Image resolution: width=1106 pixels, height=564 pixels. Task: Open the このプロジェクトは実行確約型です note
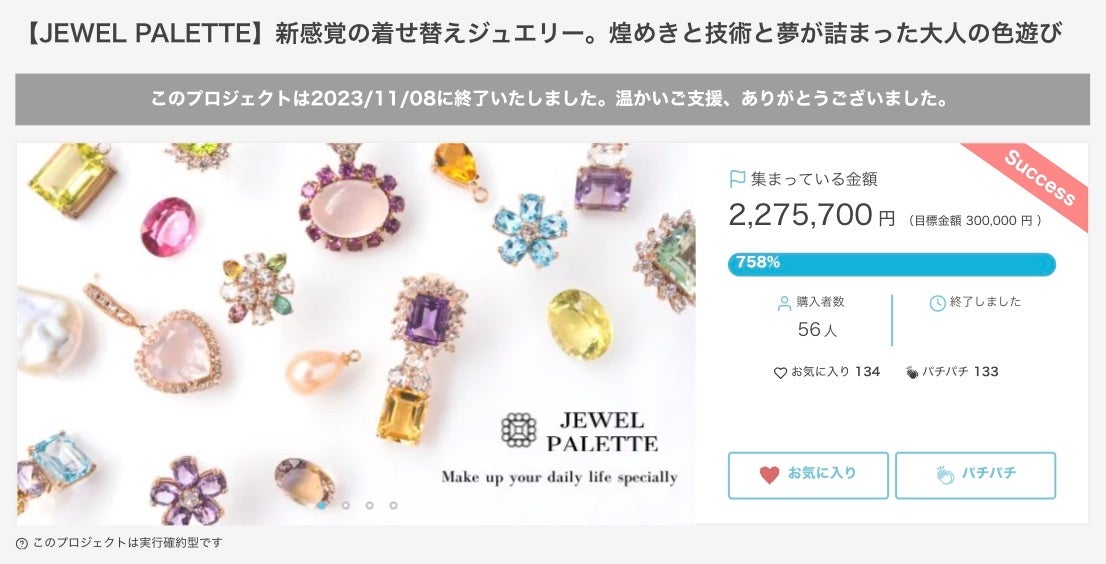(119, 544)
